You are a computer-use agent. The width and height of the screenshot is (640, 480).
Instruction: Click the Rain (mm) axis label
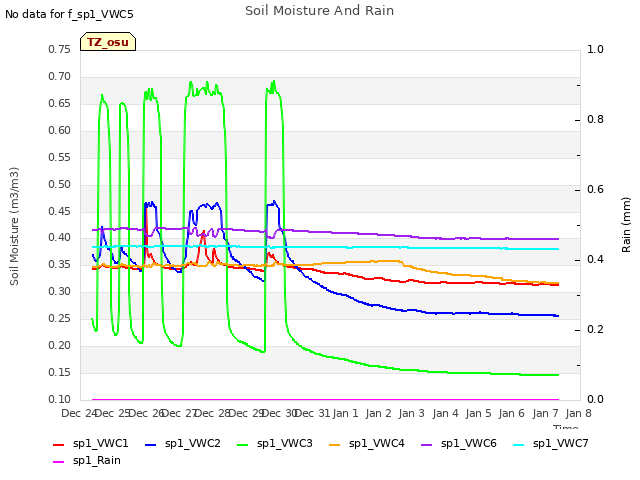point(626,225)
